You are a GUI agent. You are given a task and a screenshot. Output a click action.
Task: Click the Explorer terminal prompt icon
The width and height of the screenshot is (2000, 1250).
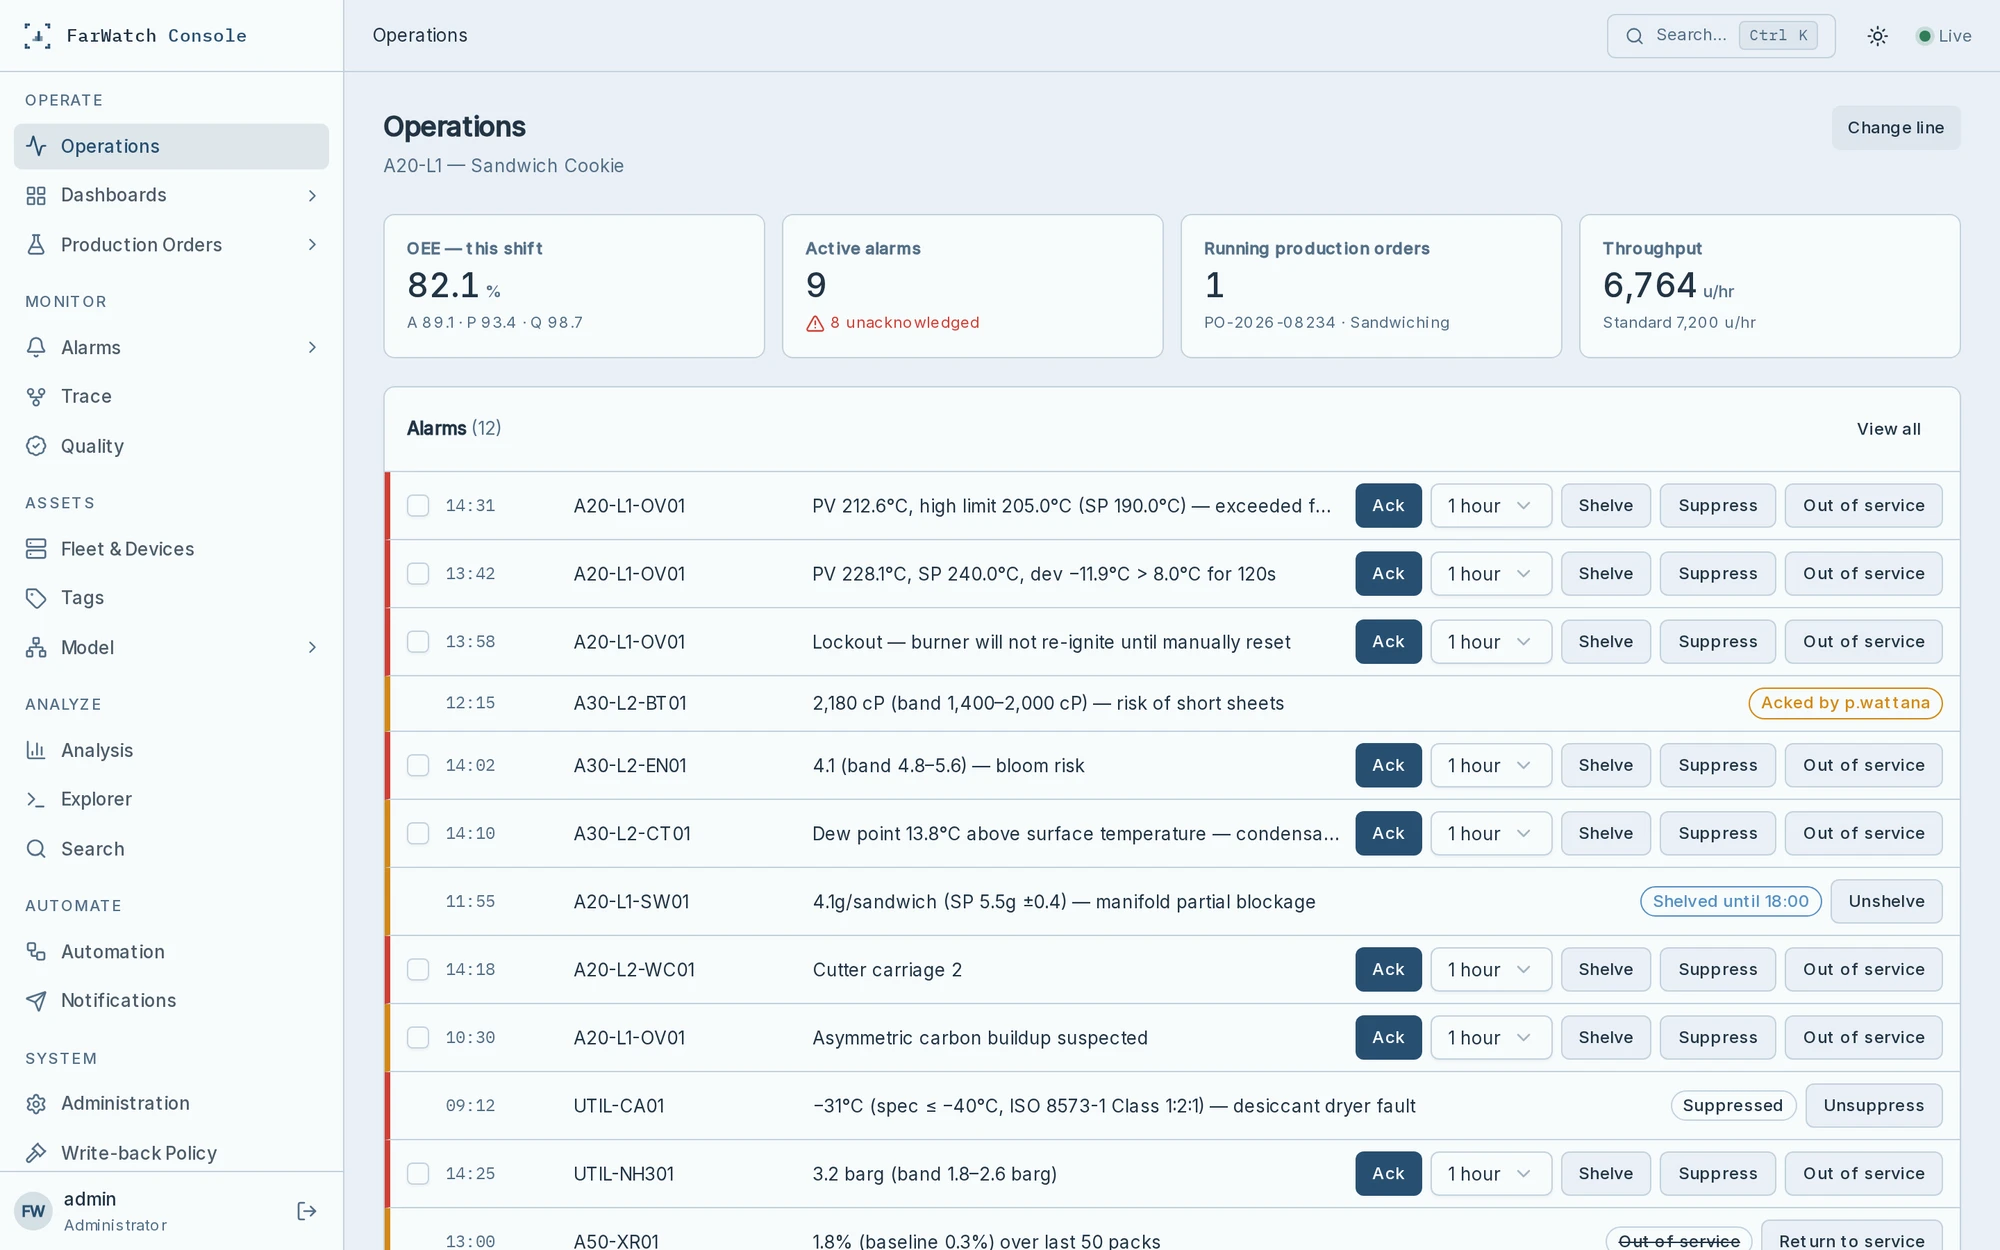click(36, 799)
